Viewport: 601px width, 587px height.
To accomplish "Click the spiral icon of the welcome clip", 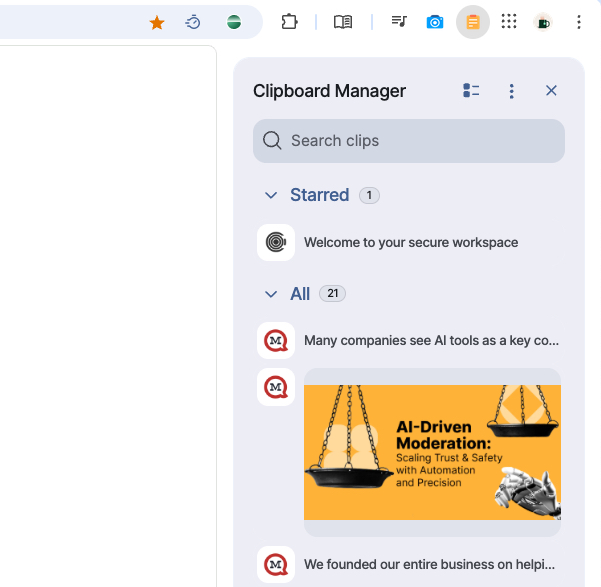I will 276,242.
